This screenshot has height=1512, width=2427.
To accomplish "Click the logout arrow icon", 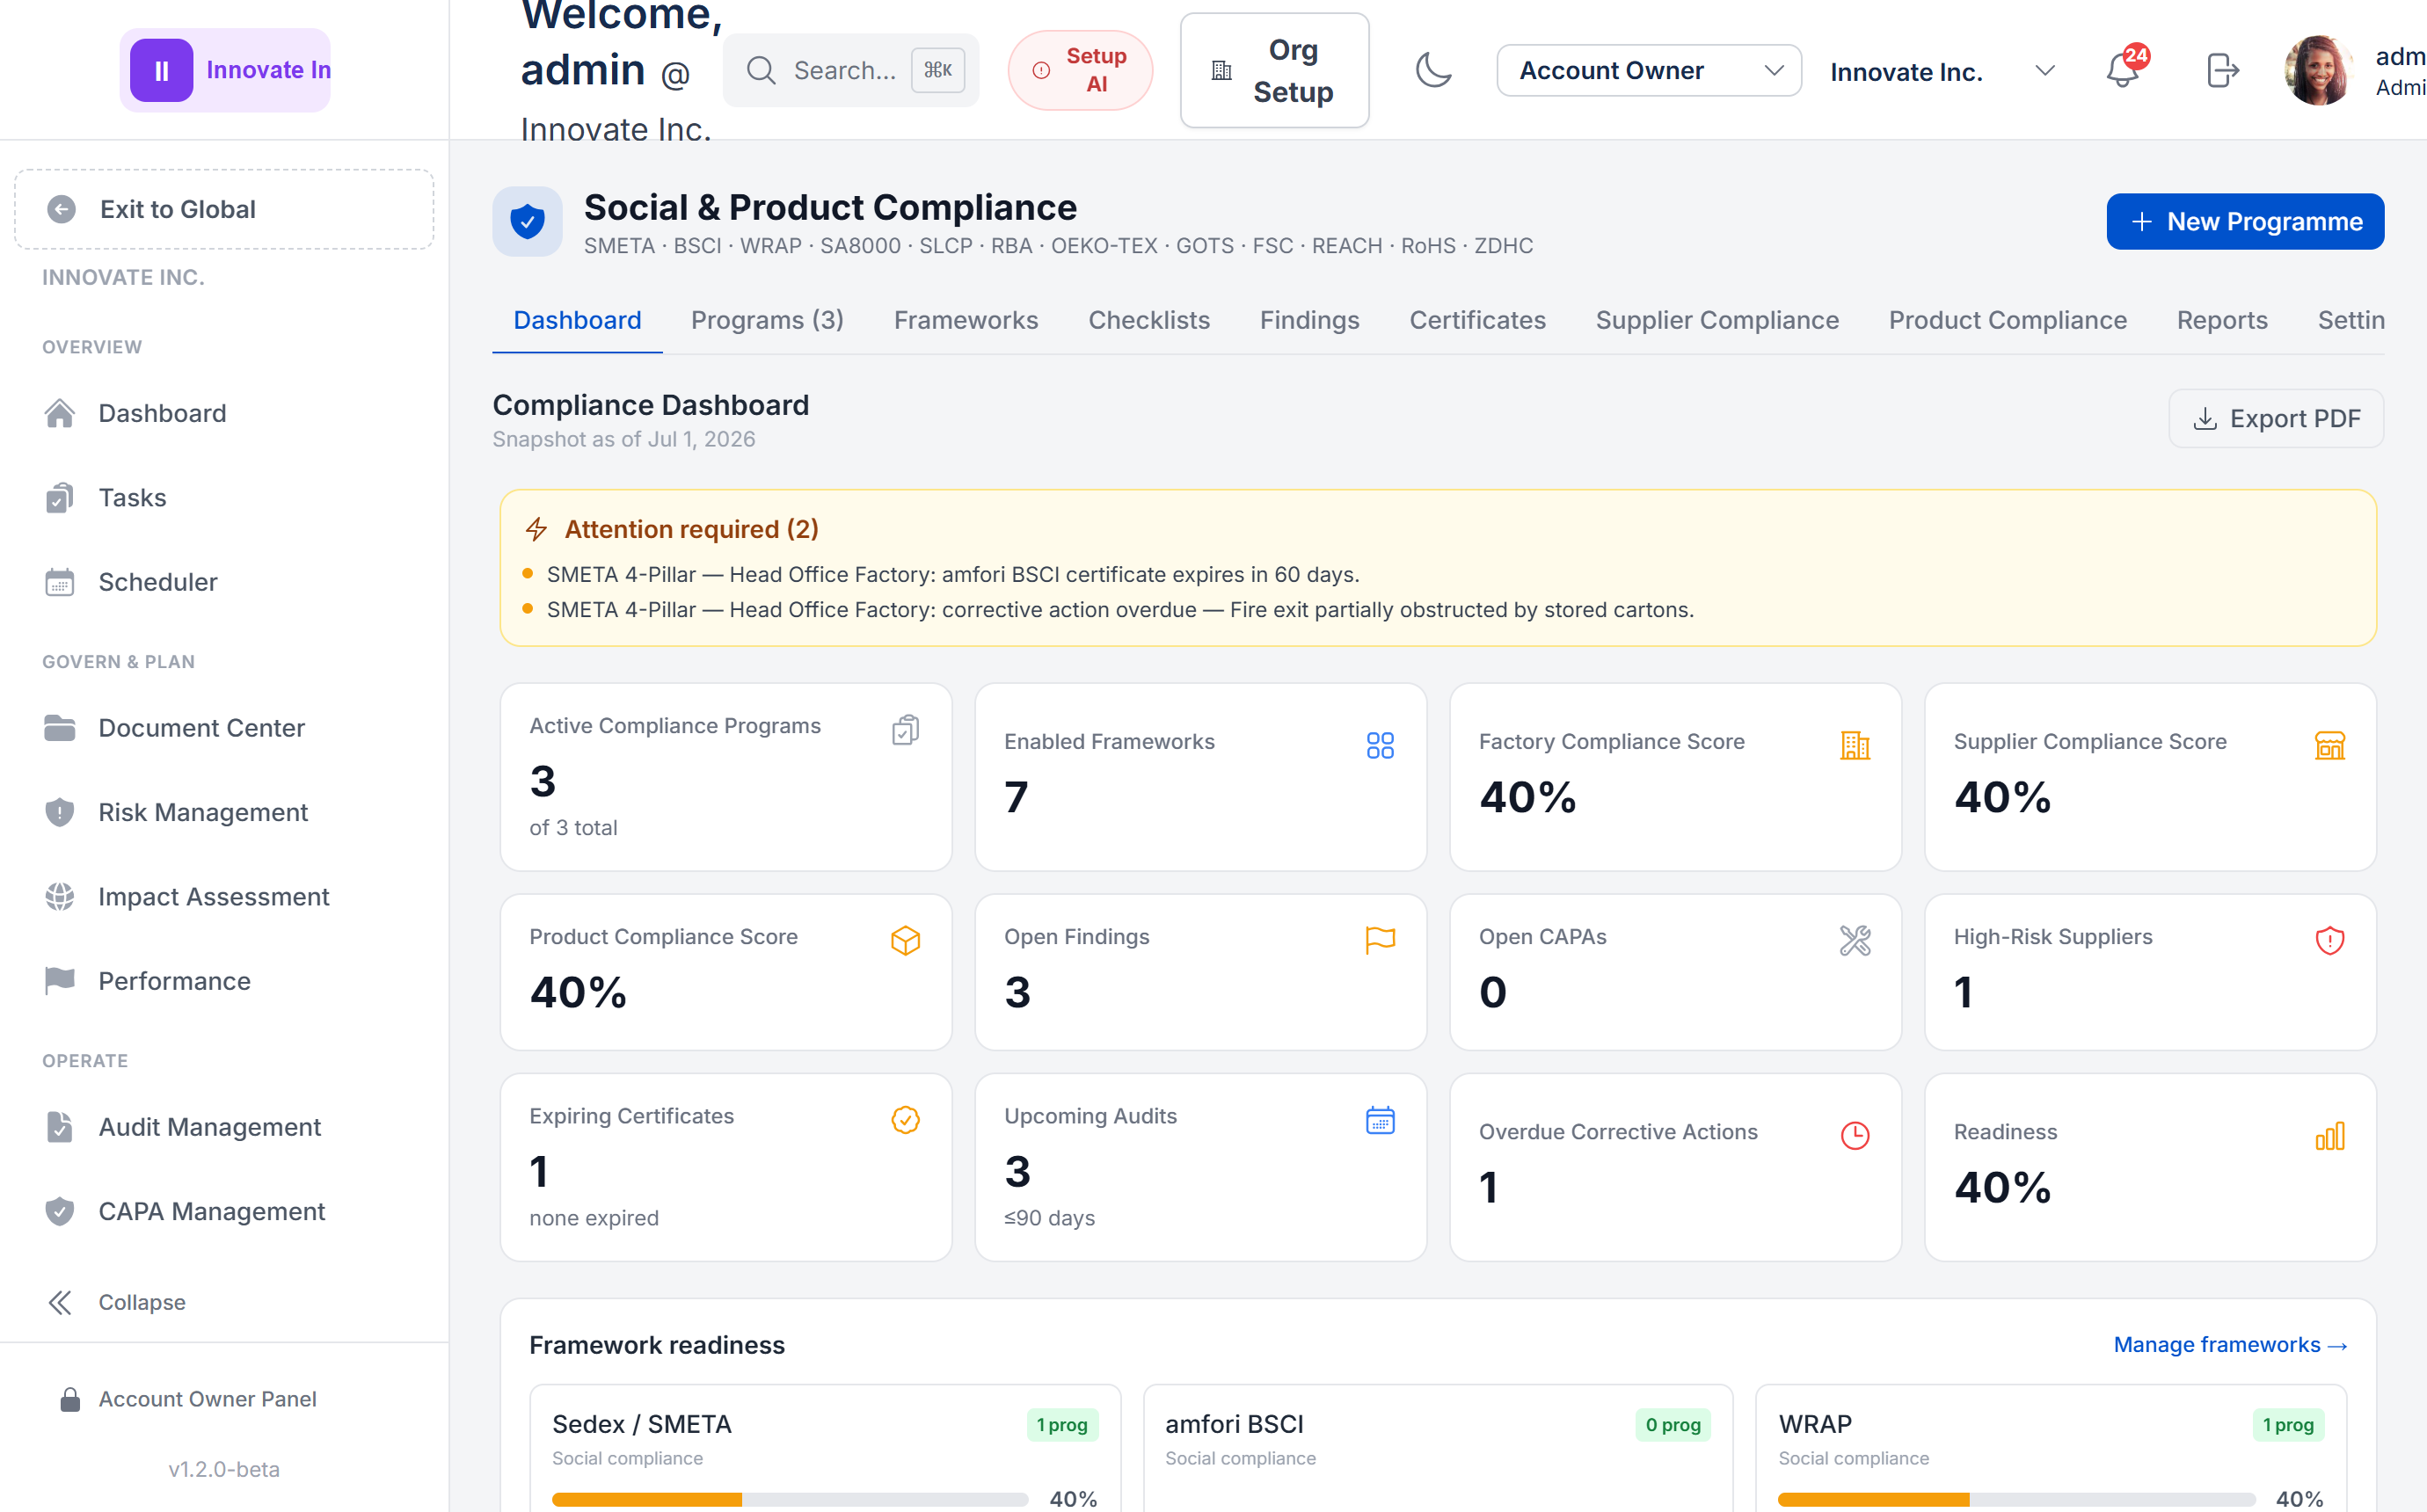I will [x=2222, y=70].
